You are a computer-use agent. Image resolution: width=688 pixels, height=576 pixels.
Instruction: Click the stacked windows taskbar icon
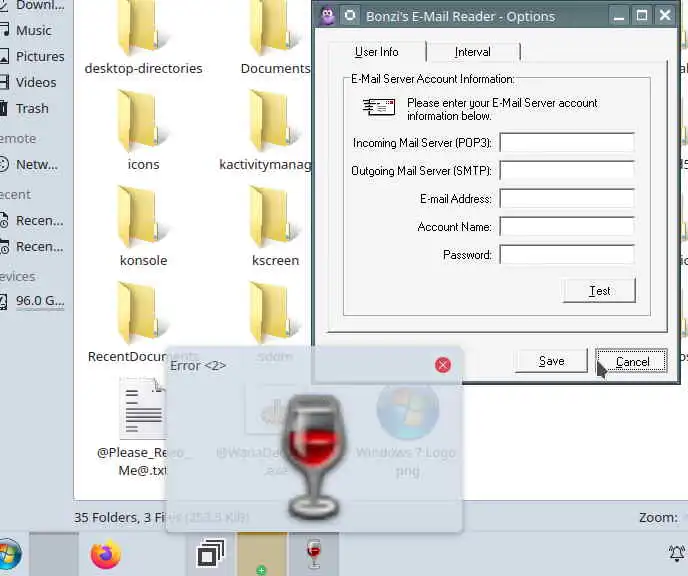(x=211, y=554)
